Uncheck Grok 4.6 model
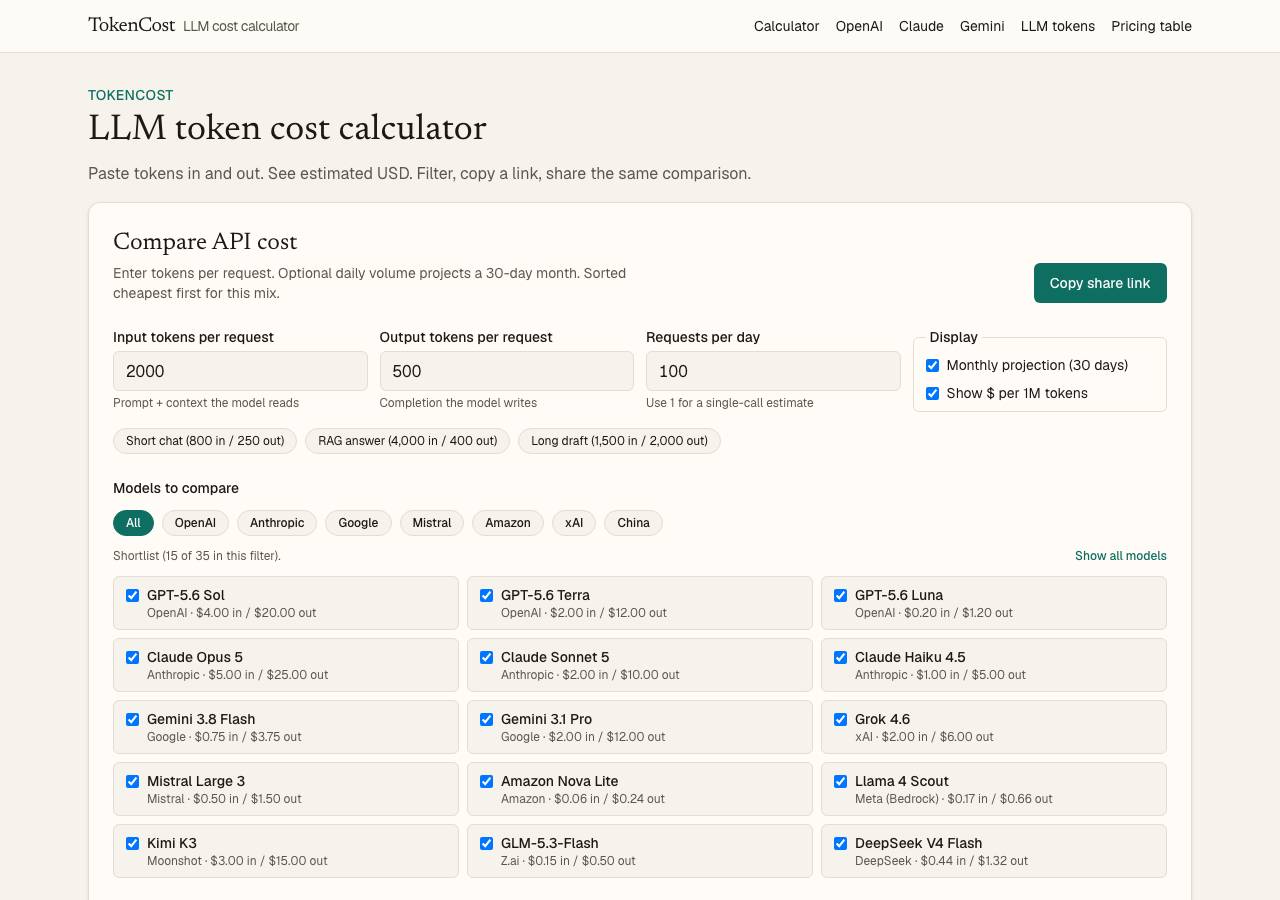Image resolution: width=1280 pixels, height=900 pixels. coord(840,719)
